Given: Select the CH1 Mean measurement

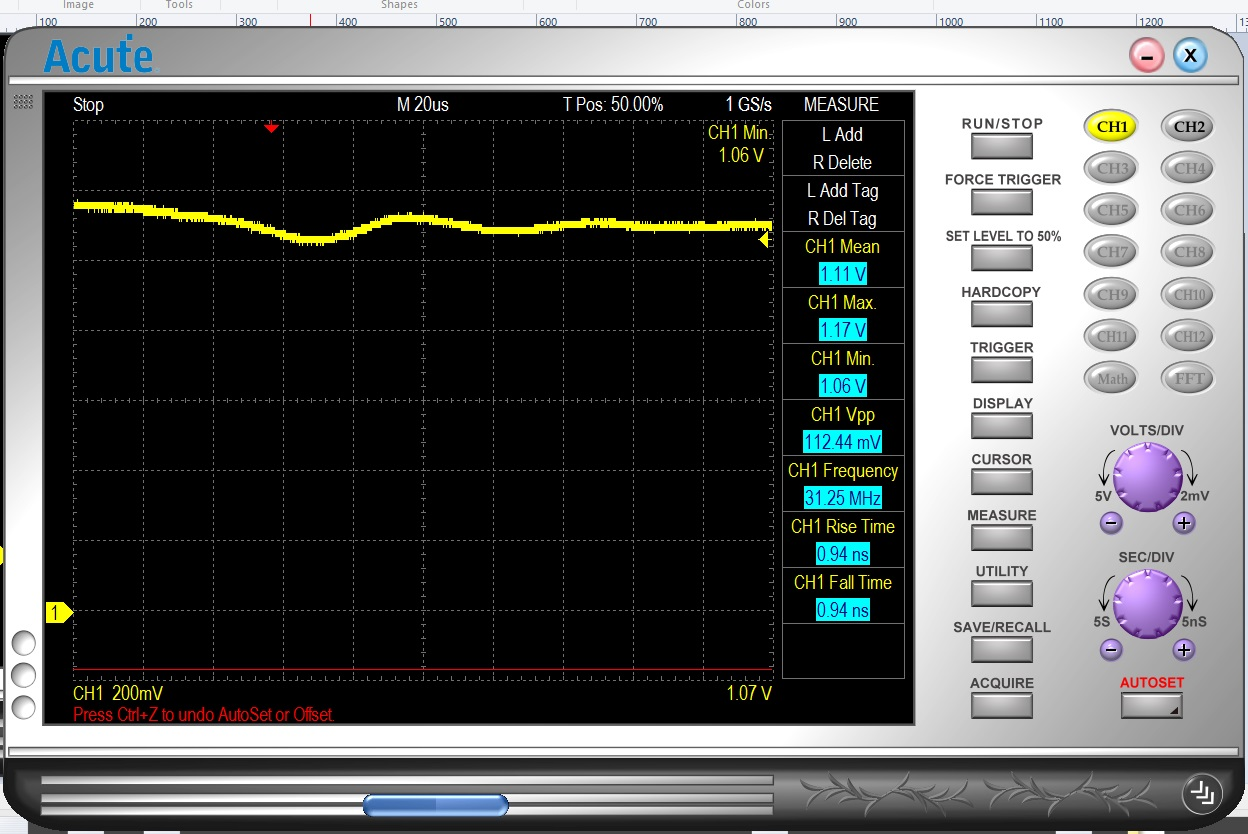Looking at the screenshot, I should pyautogui.click(x=842, y=260).
